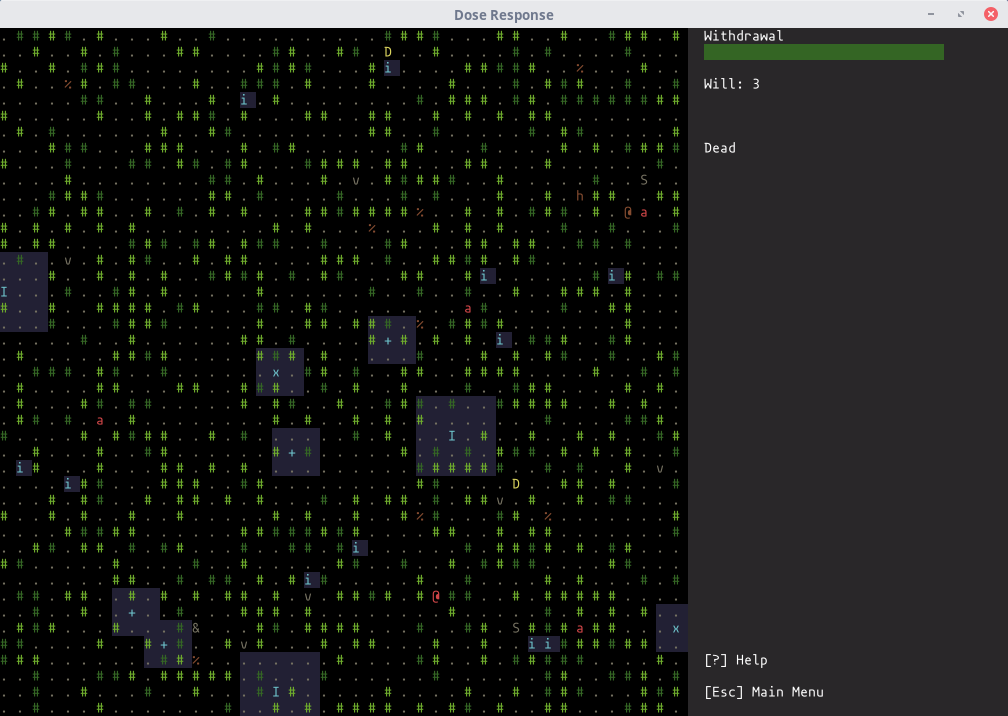Click the red a right of the bottom gray S
This screenshot has width=1008, height=716.
580,628
